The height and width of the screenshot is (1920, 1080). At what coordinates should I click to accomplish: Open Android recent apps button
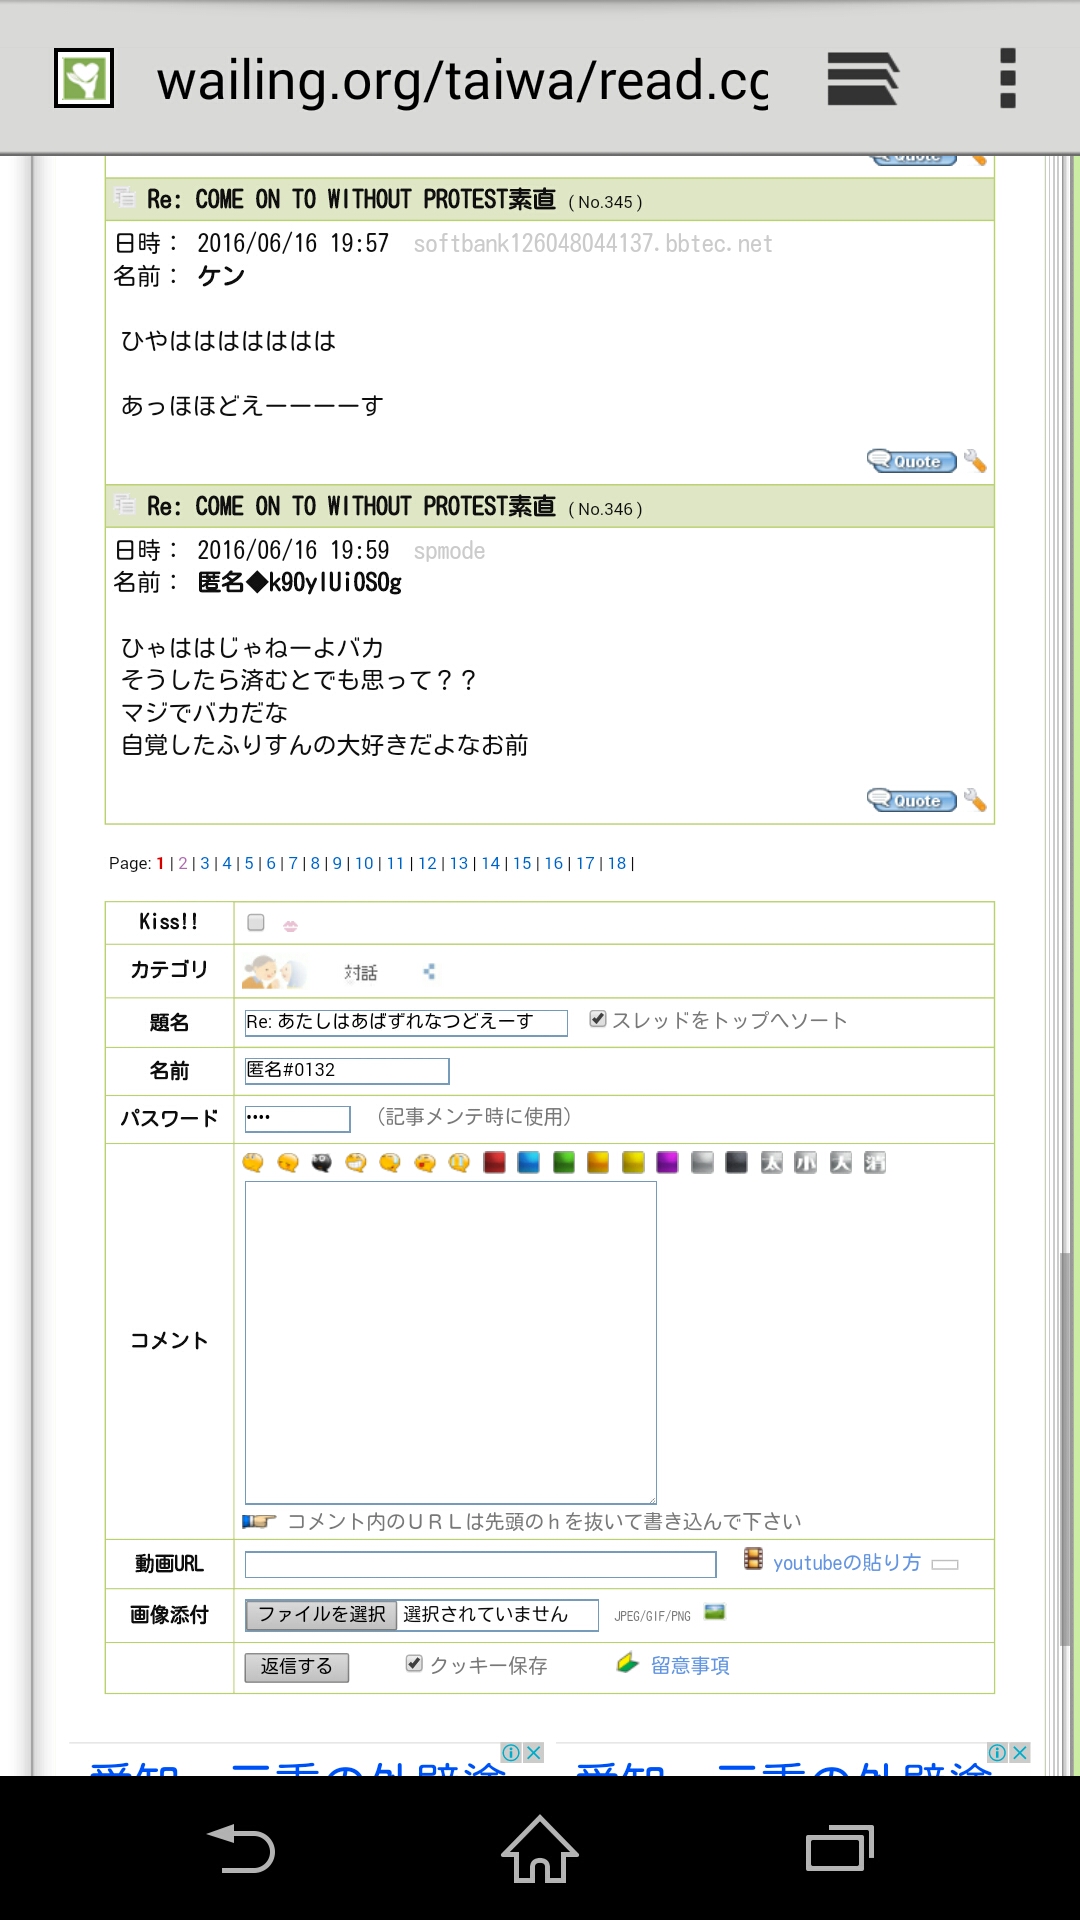click(x=839, y=1849)
